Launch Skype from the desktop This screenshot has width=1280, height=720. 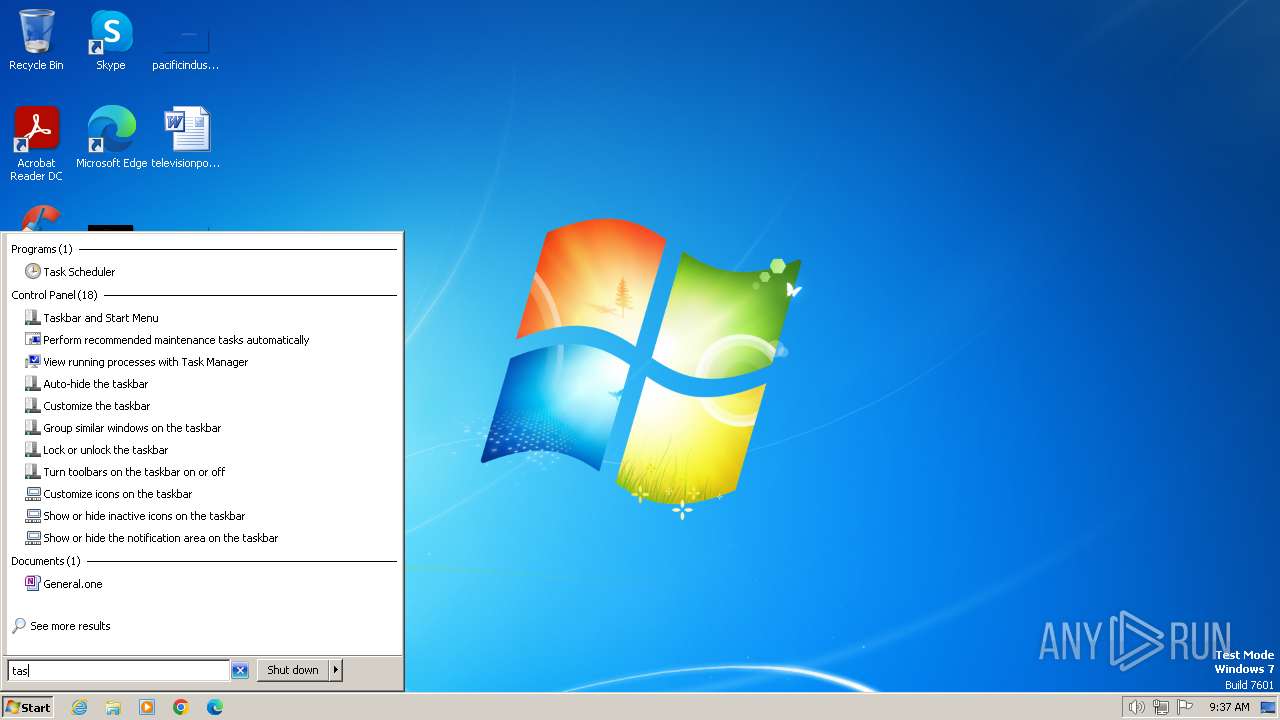tap(110, 40)
